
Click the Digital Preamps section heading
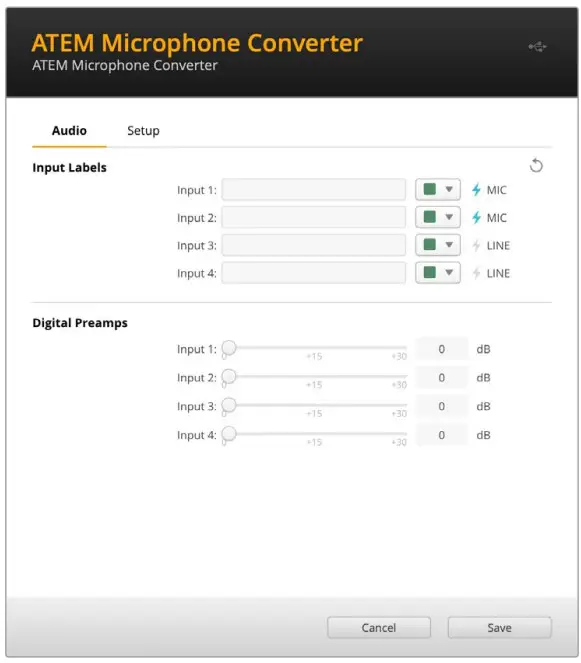80,323
